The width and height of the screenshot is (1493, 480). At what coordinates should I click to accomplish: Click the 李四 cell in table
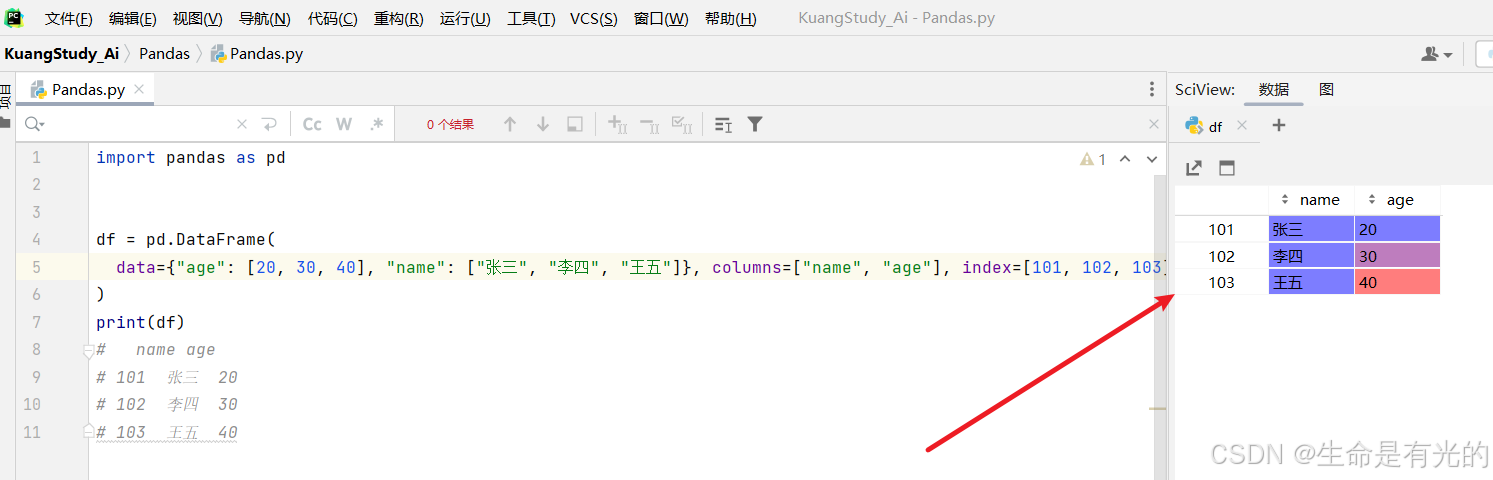coord(1311,256)
